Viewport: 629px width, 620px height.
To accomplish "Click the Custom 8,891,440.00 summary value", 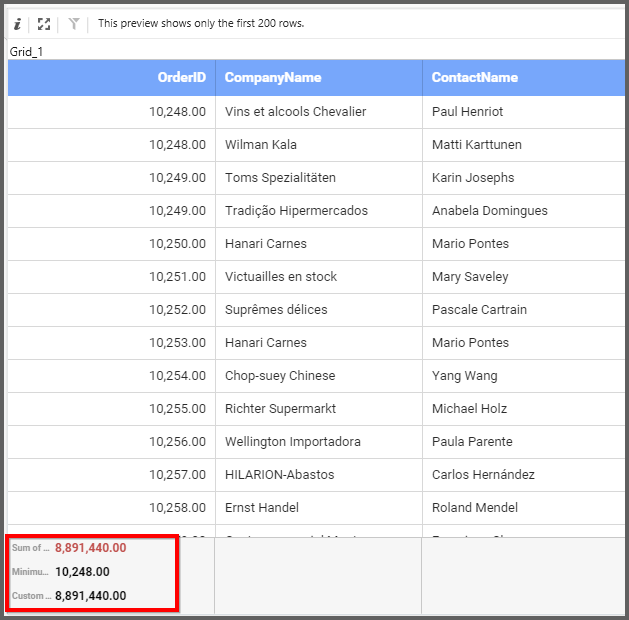I will point(90,596).
